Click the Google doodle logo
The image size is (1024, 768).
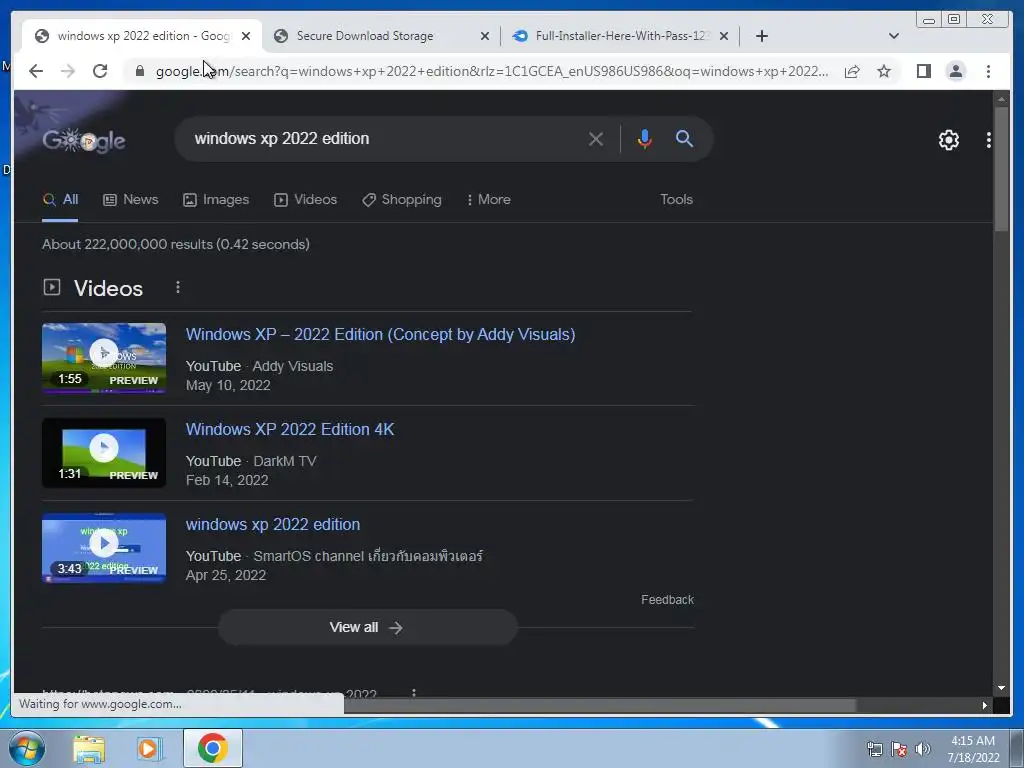[x=84, y=140]
